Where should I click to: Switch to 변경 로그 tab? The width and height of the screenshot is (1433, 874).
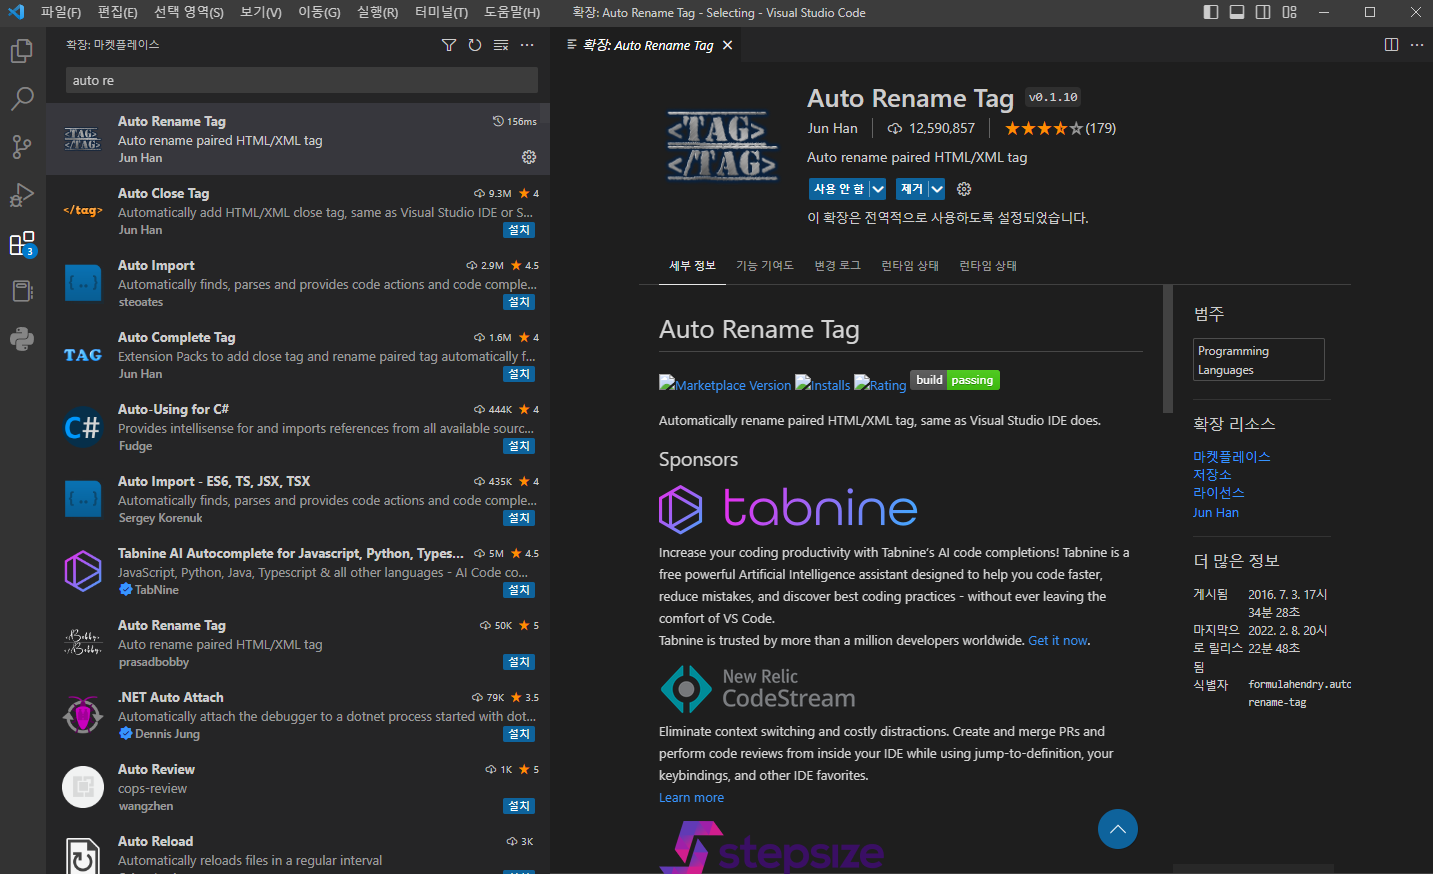pos(837,266)
